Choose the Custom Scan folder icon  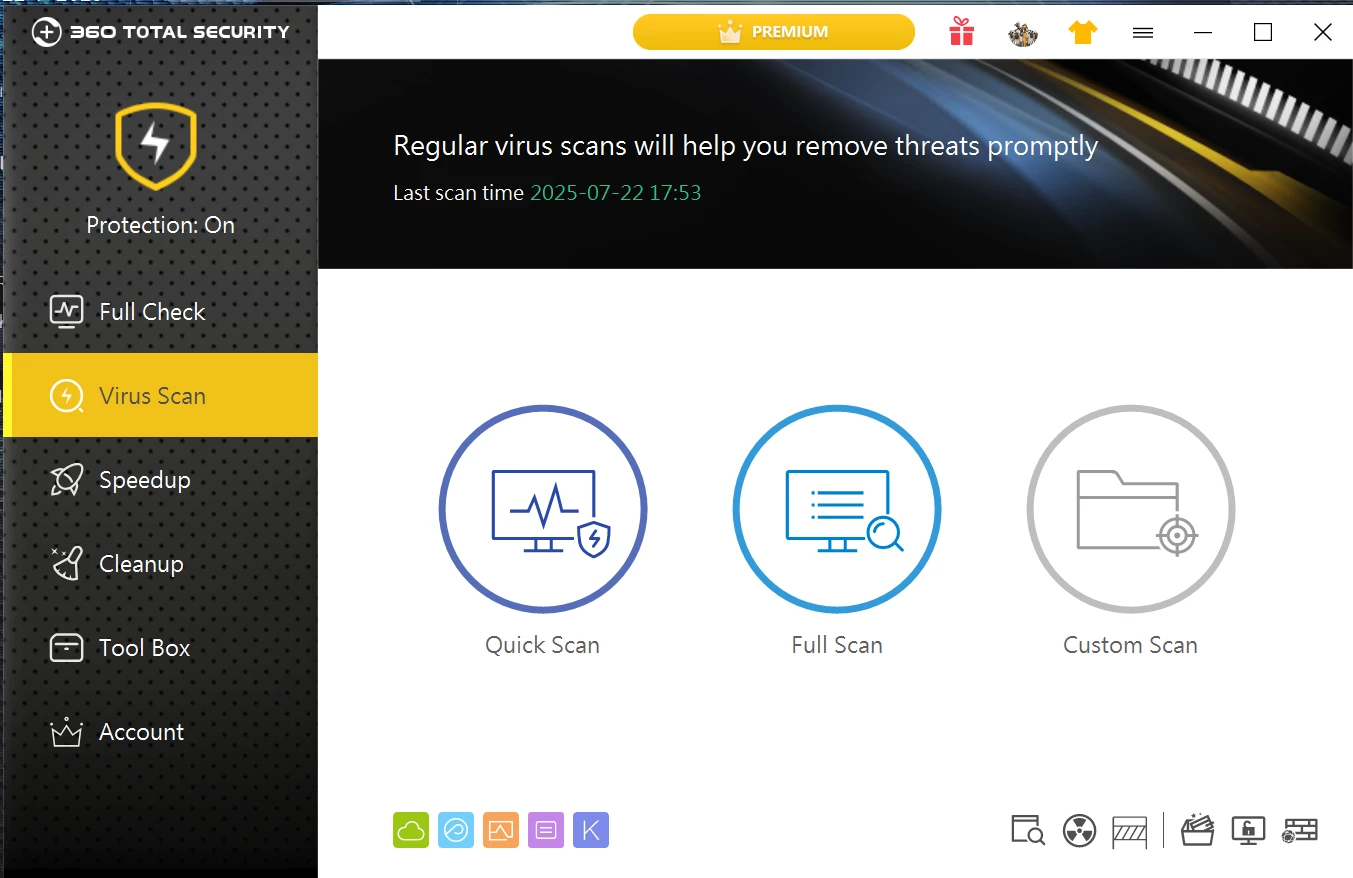click(1131, 509)
